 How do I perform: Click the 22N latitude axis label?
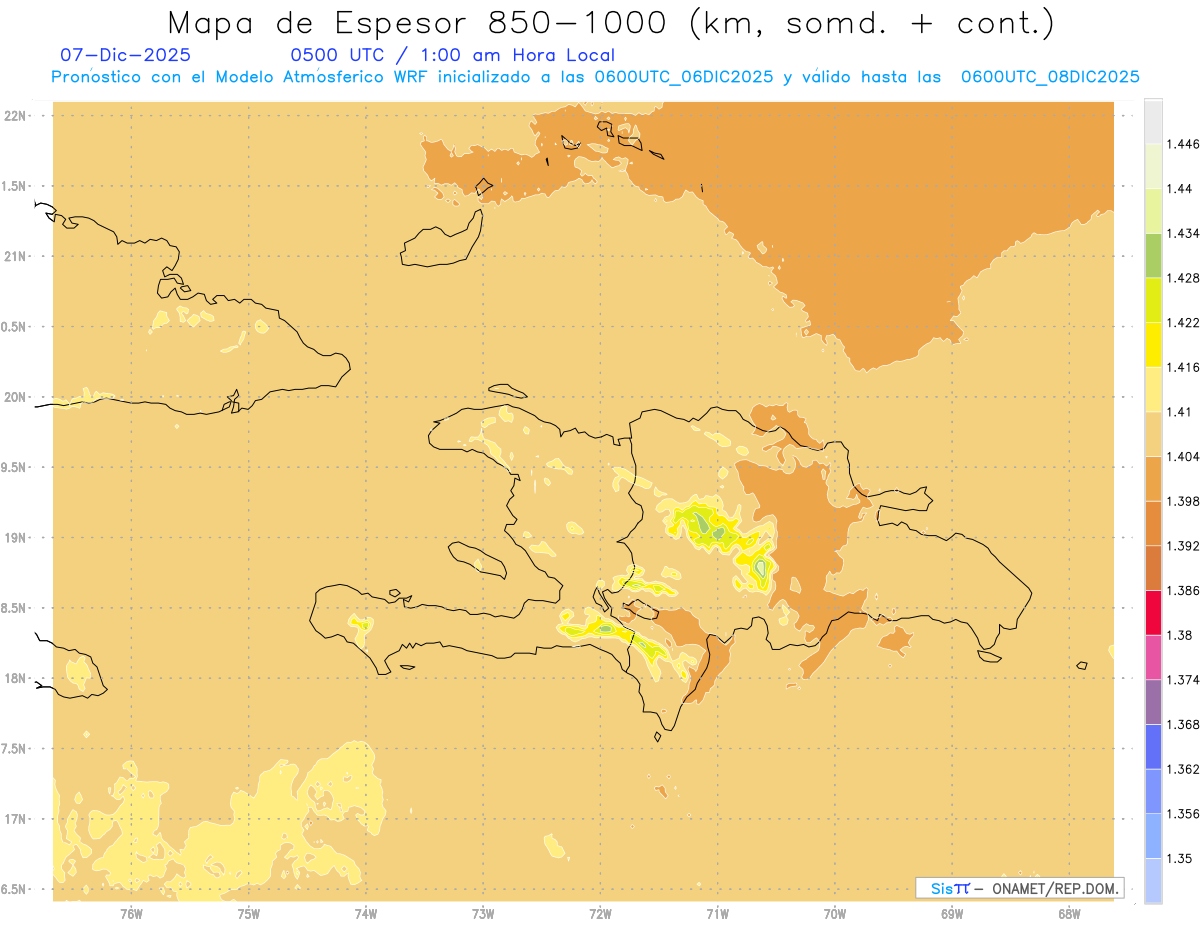point(17,115)
